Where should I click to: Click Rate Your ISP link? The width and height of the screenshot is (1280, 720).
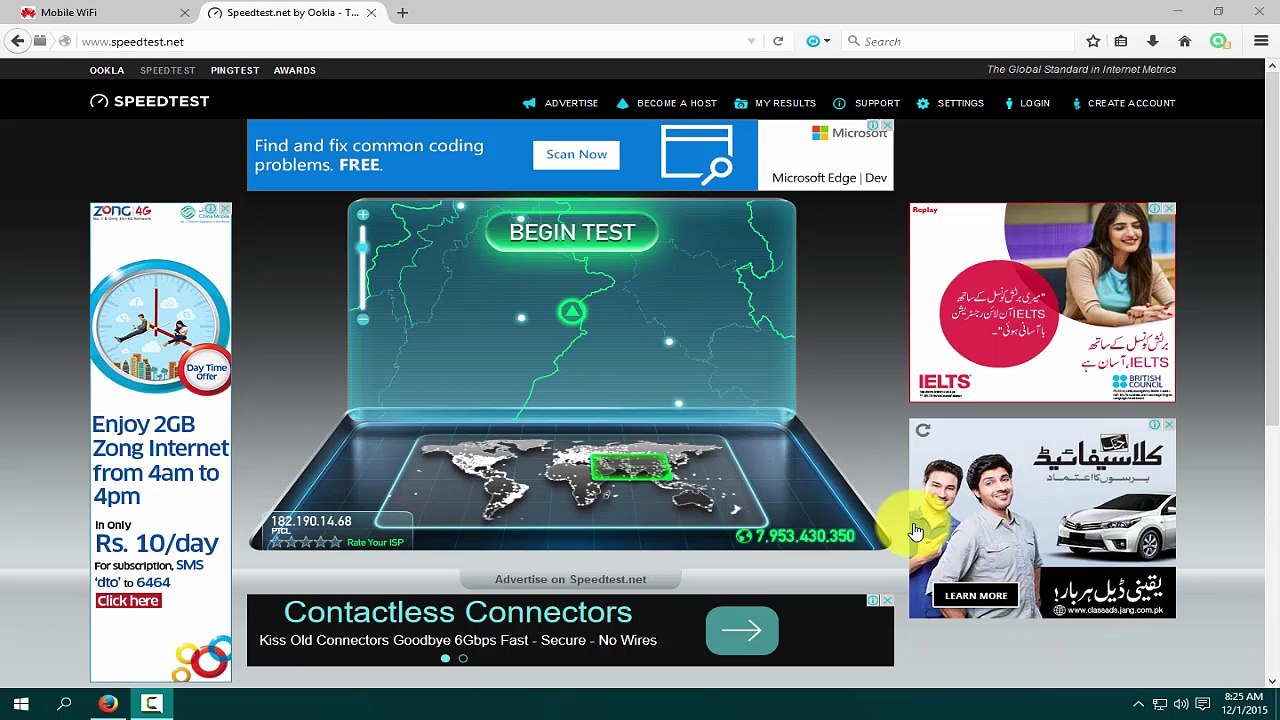(375, 542)
